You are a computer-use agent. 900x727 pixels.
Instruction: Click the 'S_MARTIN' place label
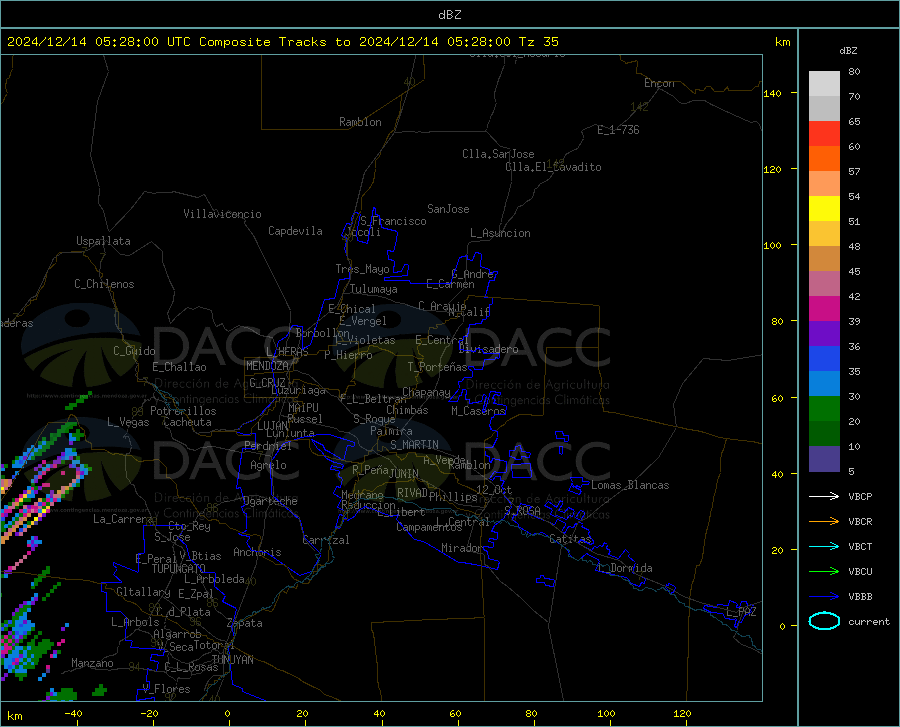point(414,445)
